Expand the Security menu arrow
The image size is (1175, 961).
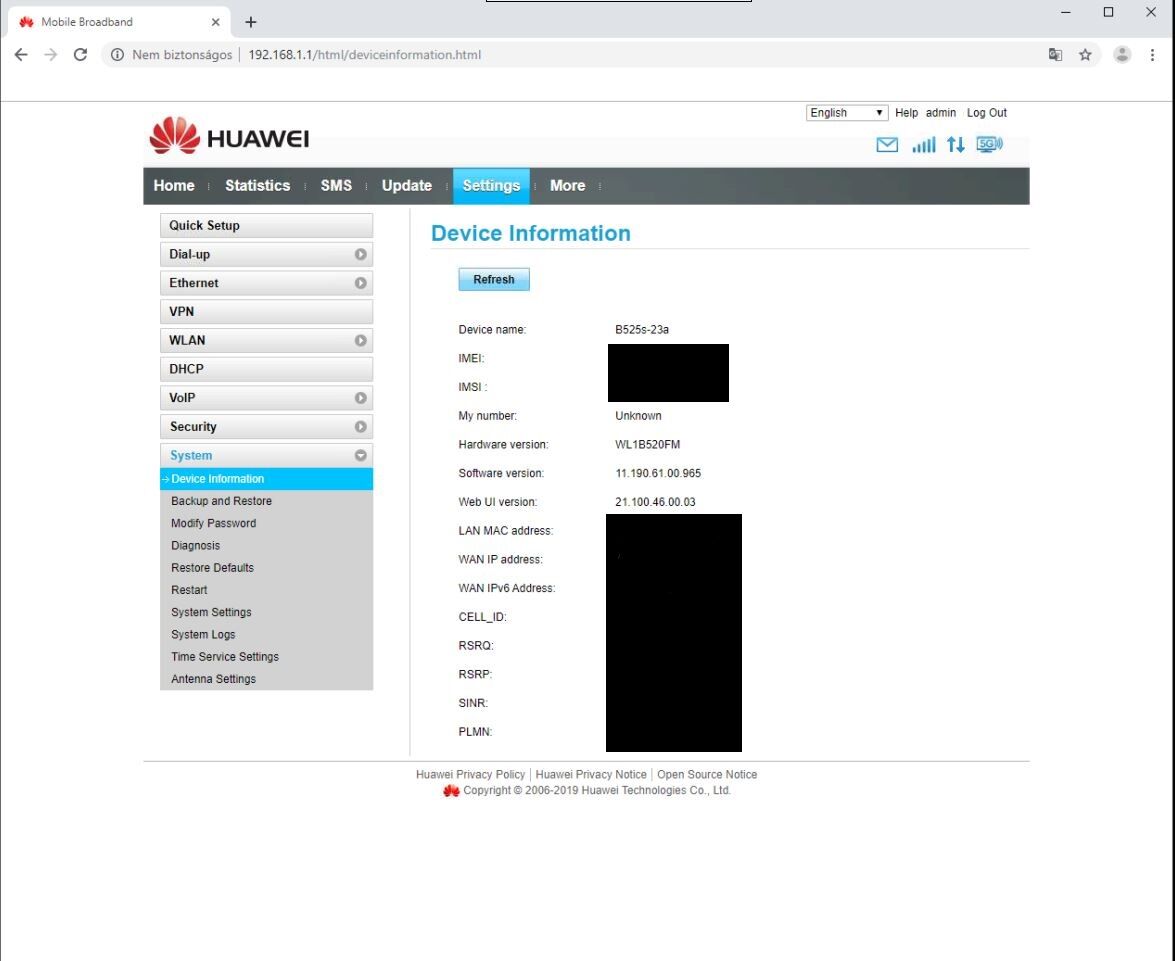coord(360,427)
